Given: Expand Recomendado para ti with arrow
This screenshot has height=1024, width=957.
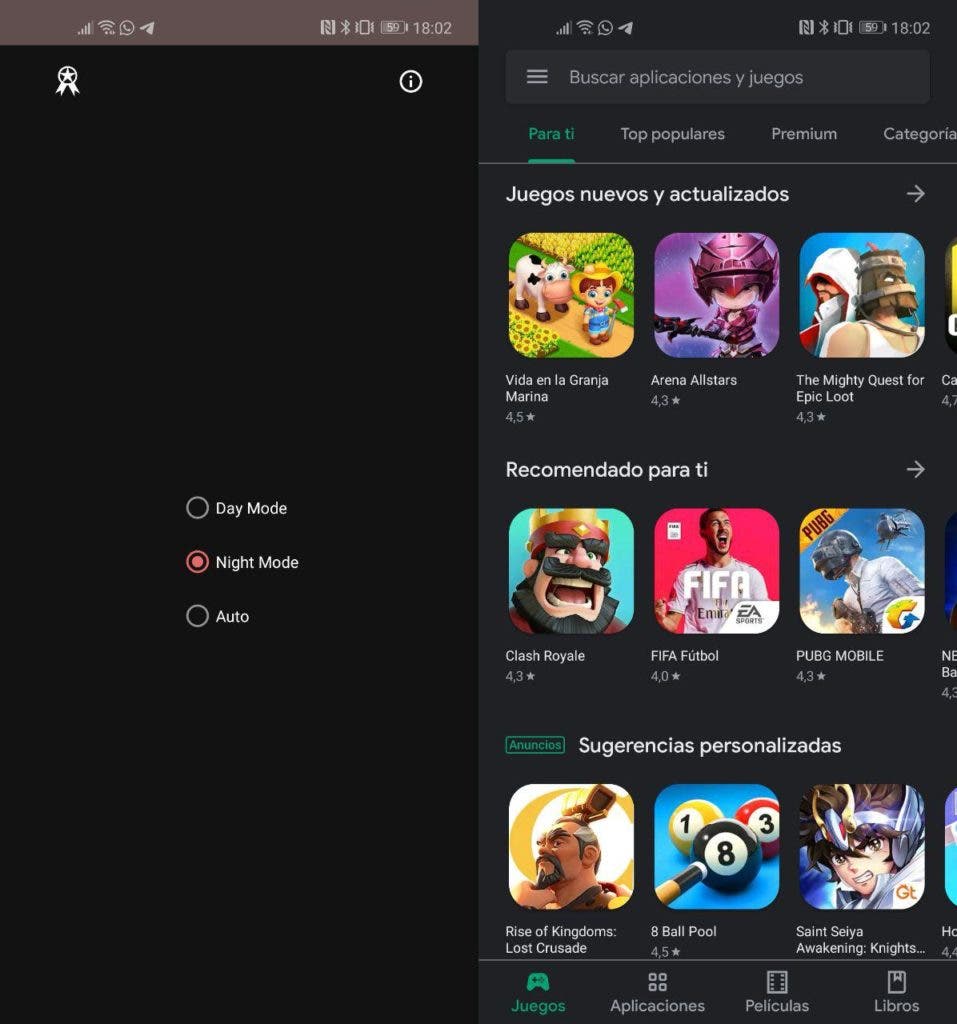Looking at the screenshot, I should pos(915,469).
